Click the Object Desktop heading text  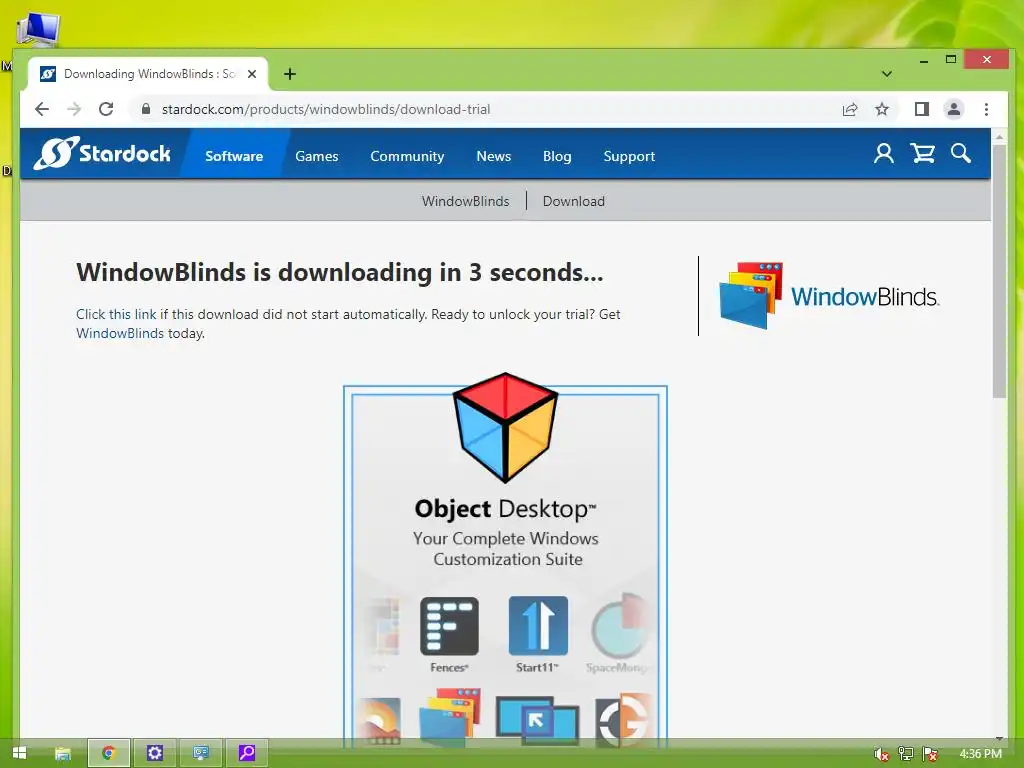point(505,509)
